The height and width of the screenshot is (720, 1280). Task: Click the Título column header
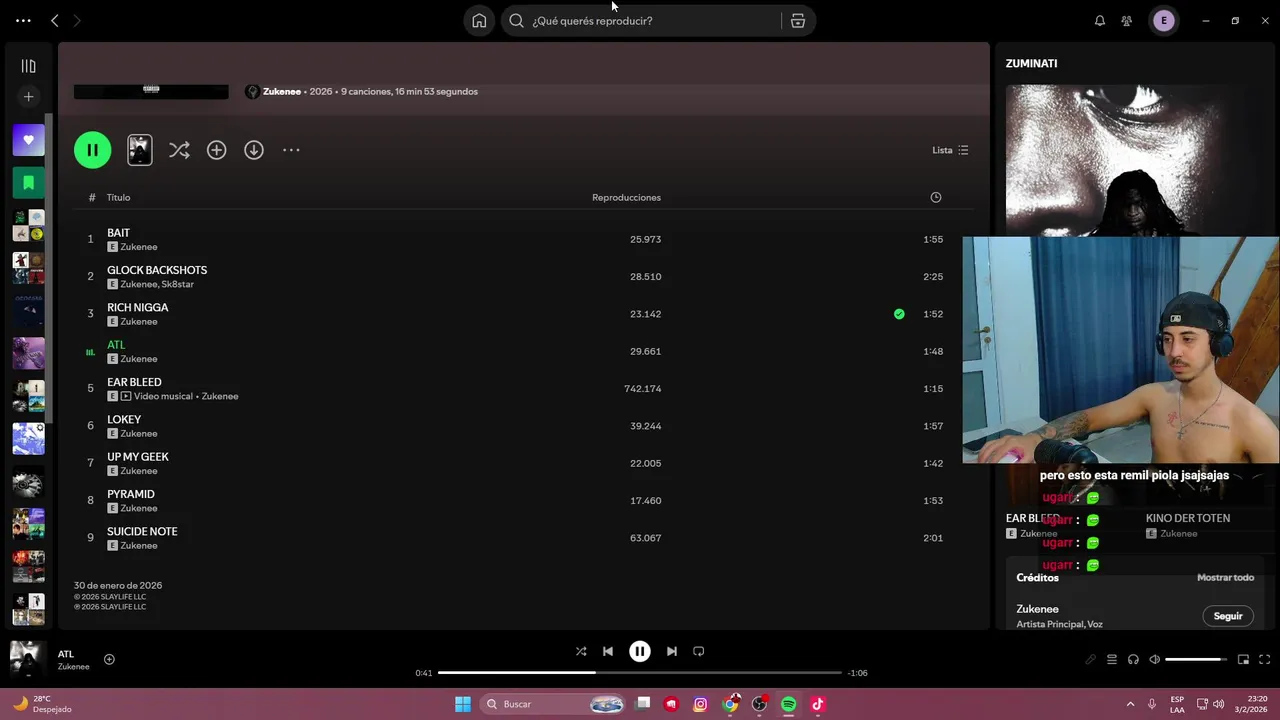pyautogui.click(x=119, y=197)
